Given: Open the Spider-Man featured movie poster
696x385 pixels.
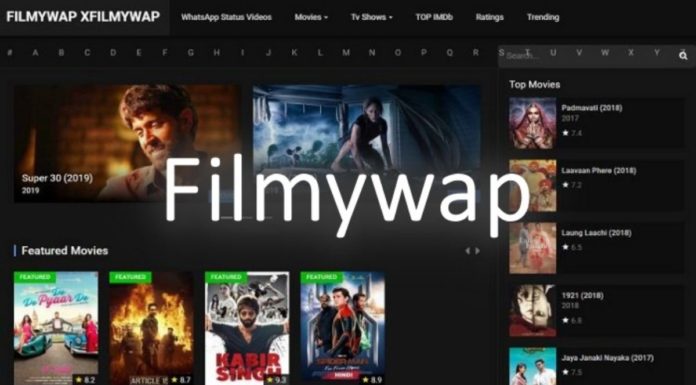Looking at the screenshot, I should 342,328.
